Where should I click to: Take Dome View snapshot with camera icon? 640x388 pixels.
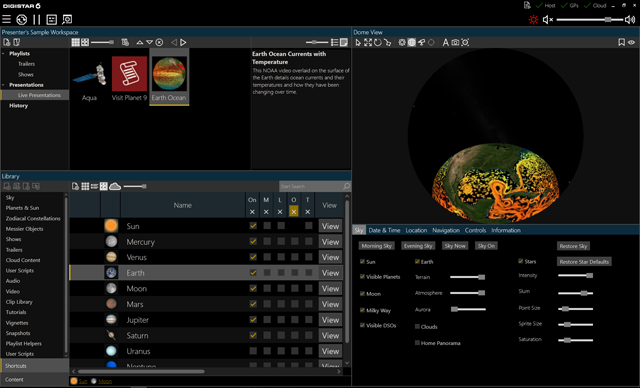(x=455, y=42)
